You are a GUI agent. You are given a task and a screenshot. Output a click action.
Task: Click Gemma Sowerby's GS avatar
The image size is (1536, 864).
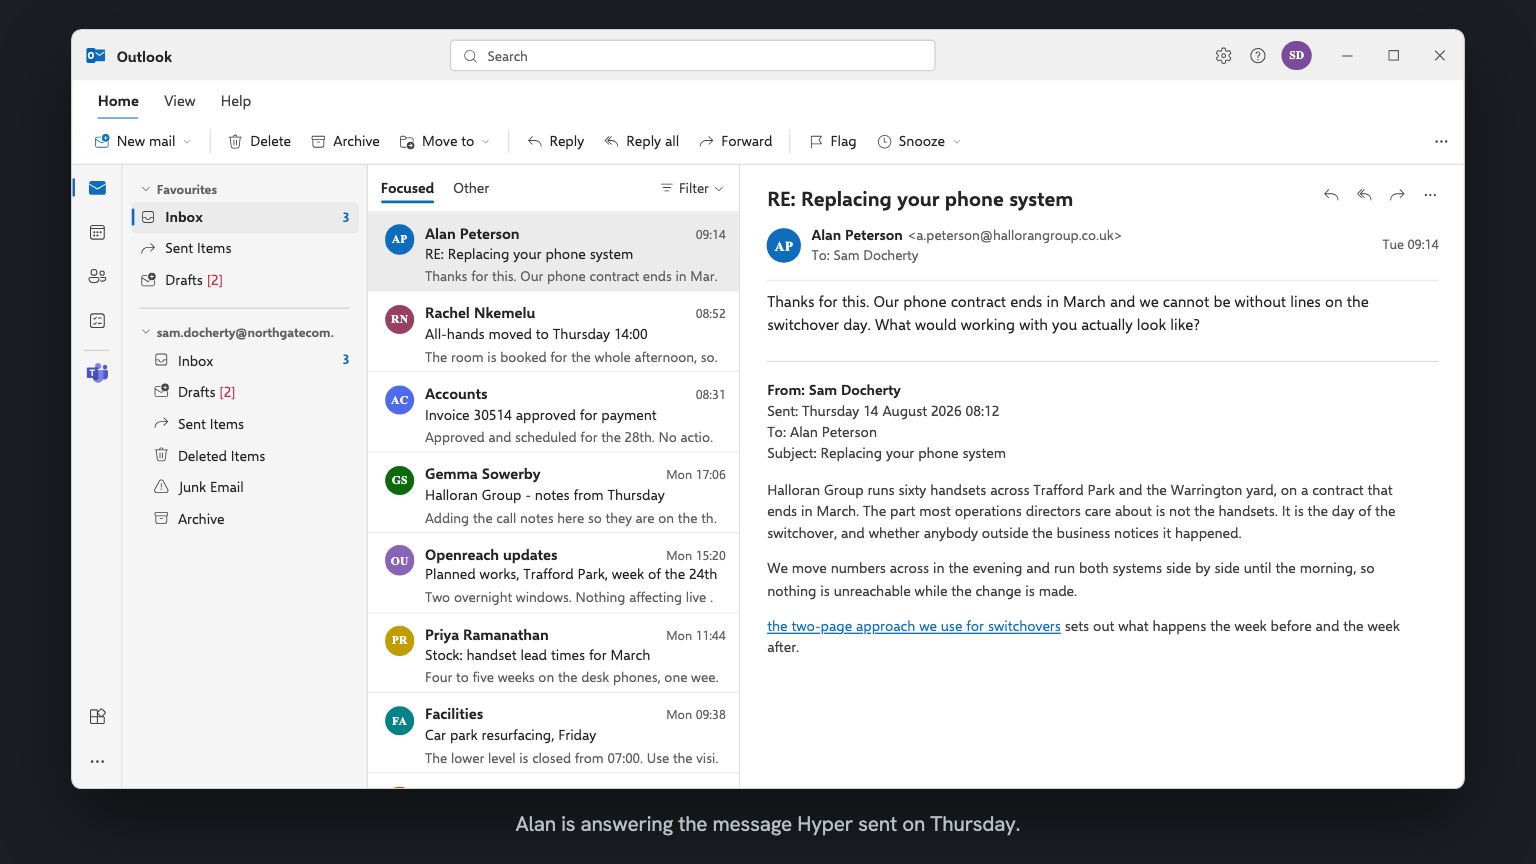click(x=399, y=480)
